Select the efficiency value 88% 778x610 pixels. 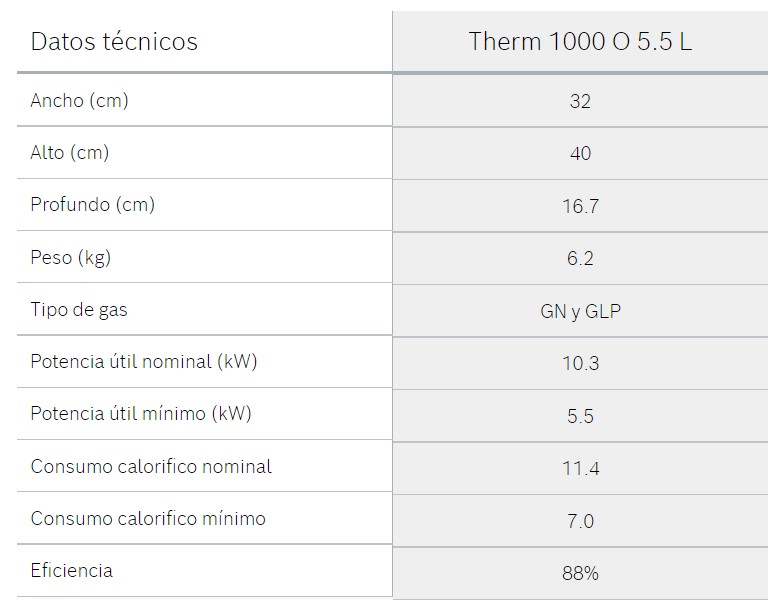click(x=580, y=573)
